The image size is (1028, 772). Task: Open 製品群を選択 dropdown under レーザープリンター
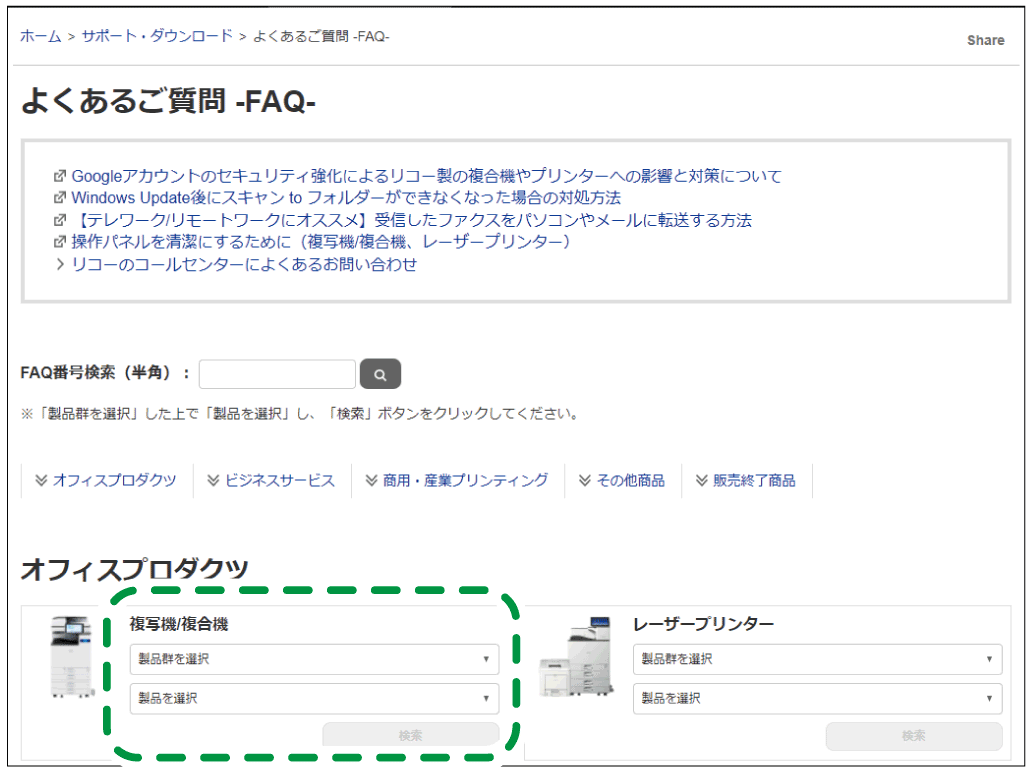(x=817, y=659)
